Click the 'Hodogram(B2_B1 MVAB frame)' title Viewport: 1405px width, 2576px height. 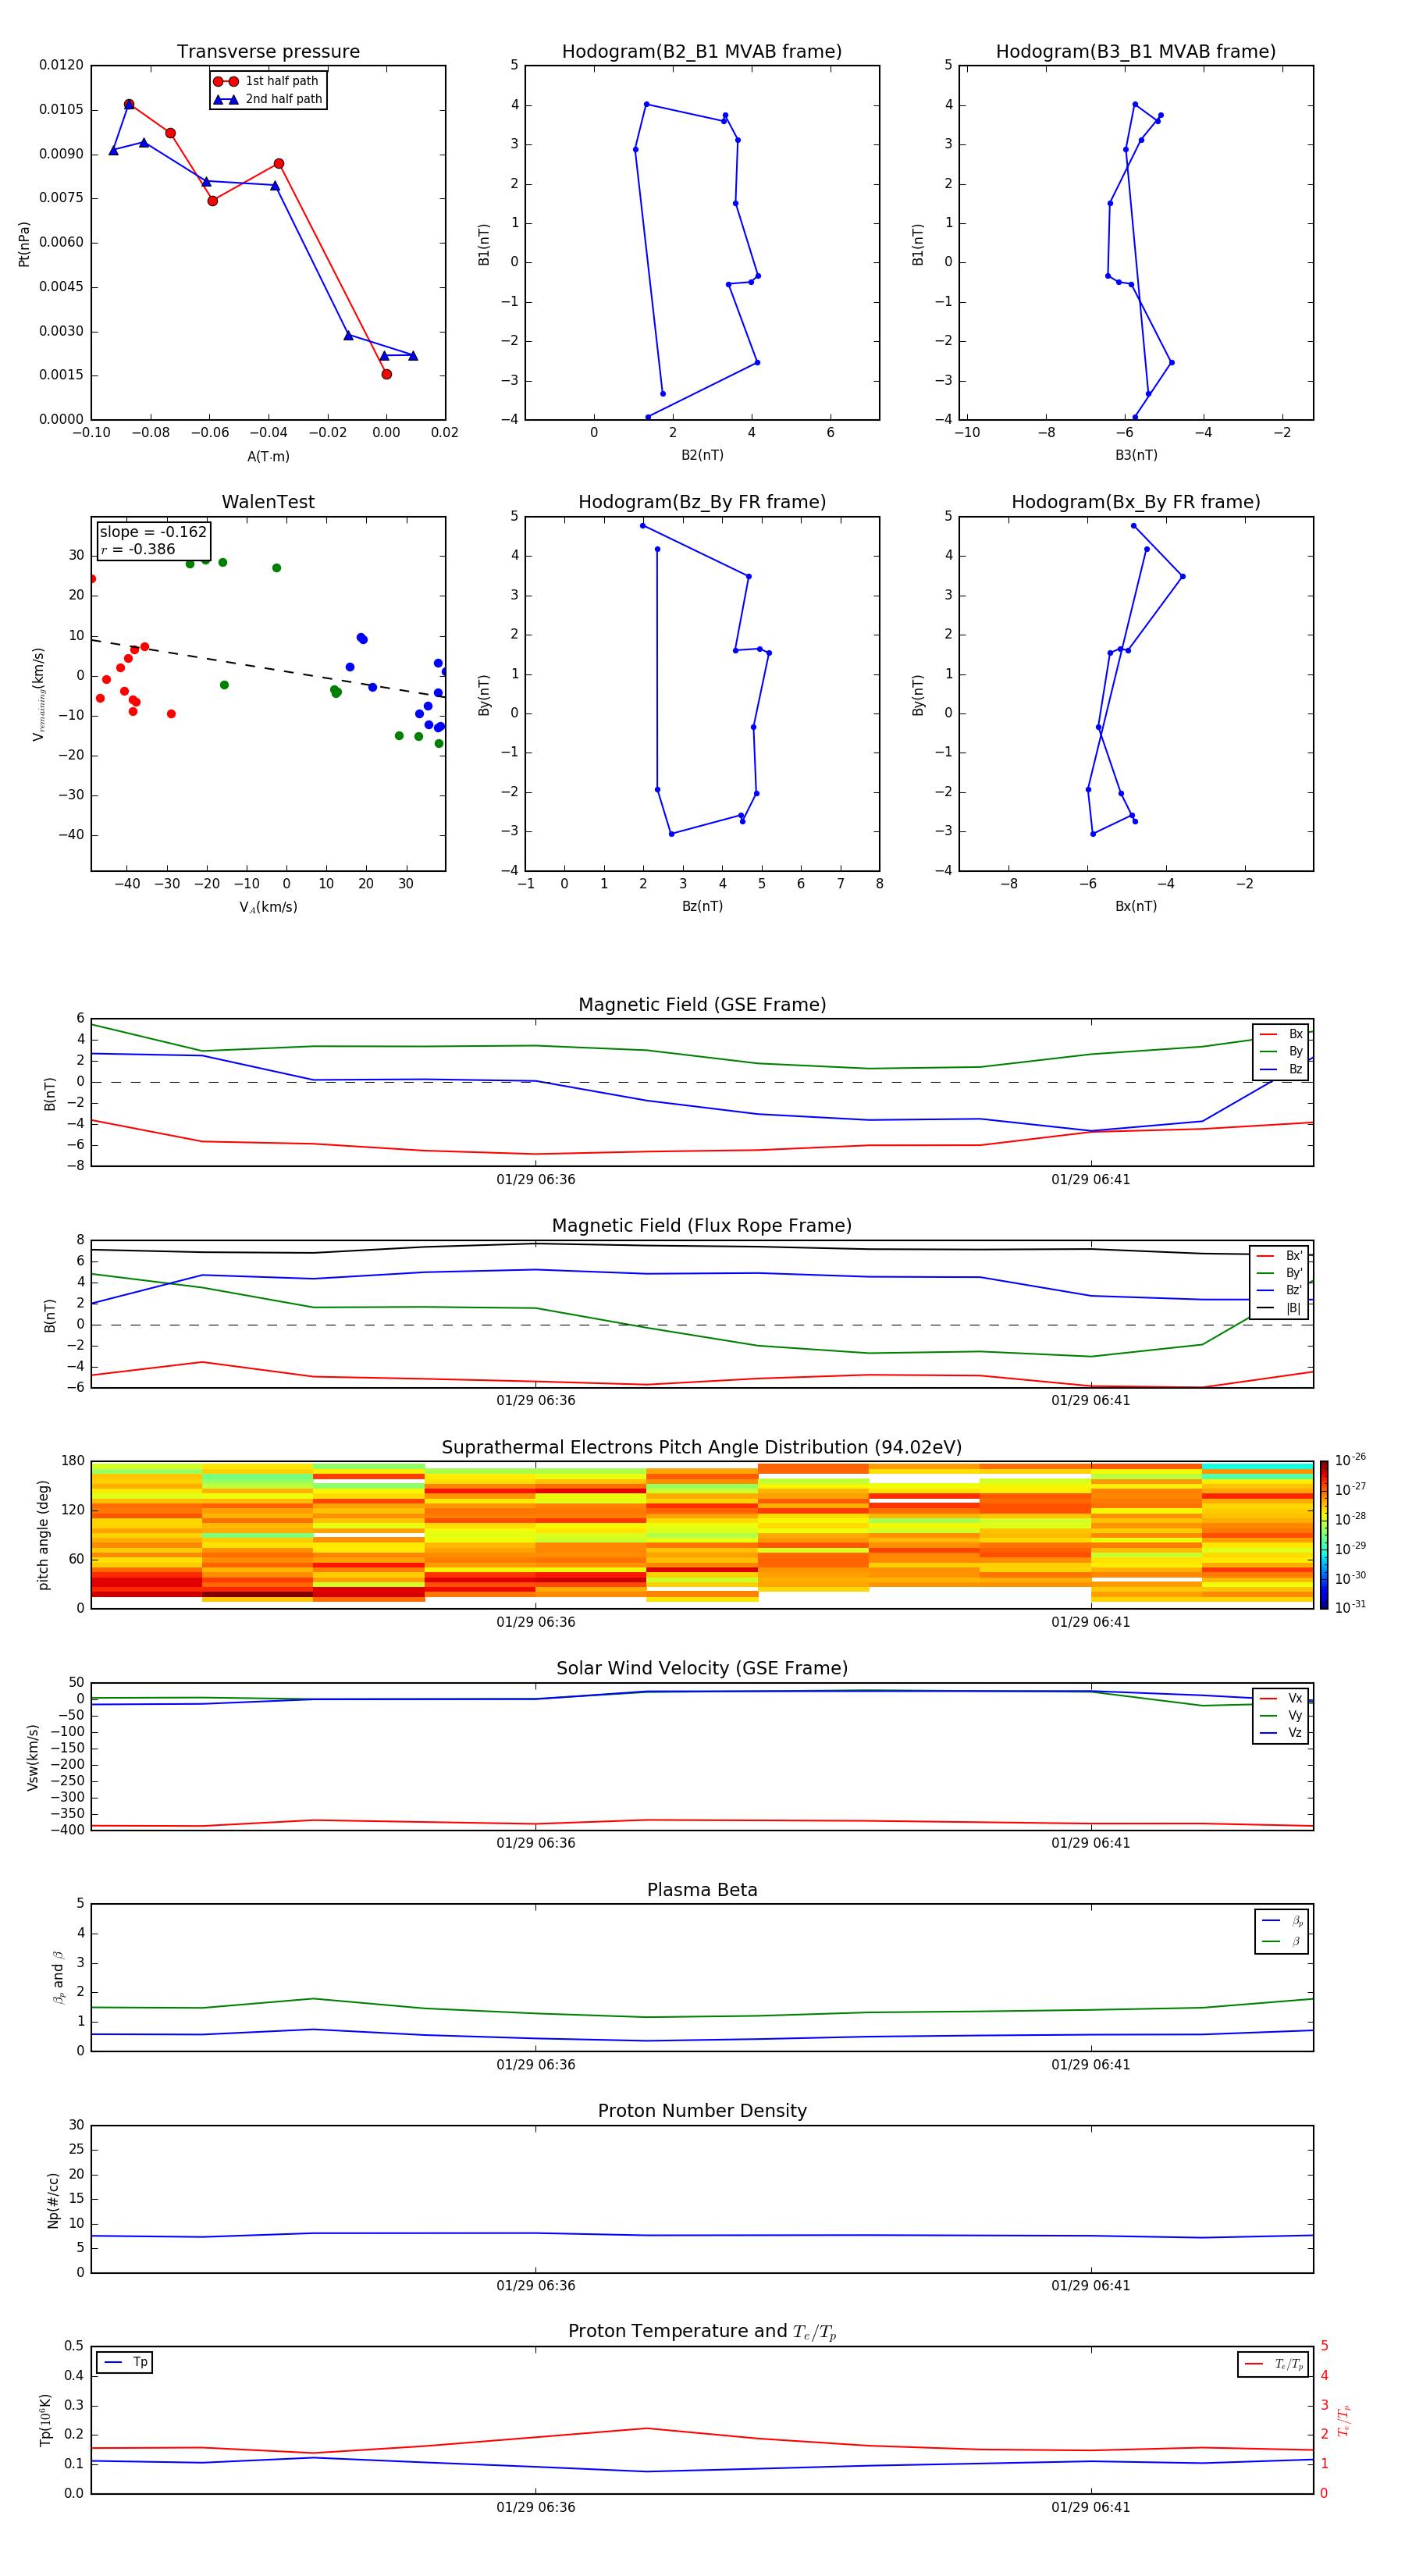pos(702,51)
